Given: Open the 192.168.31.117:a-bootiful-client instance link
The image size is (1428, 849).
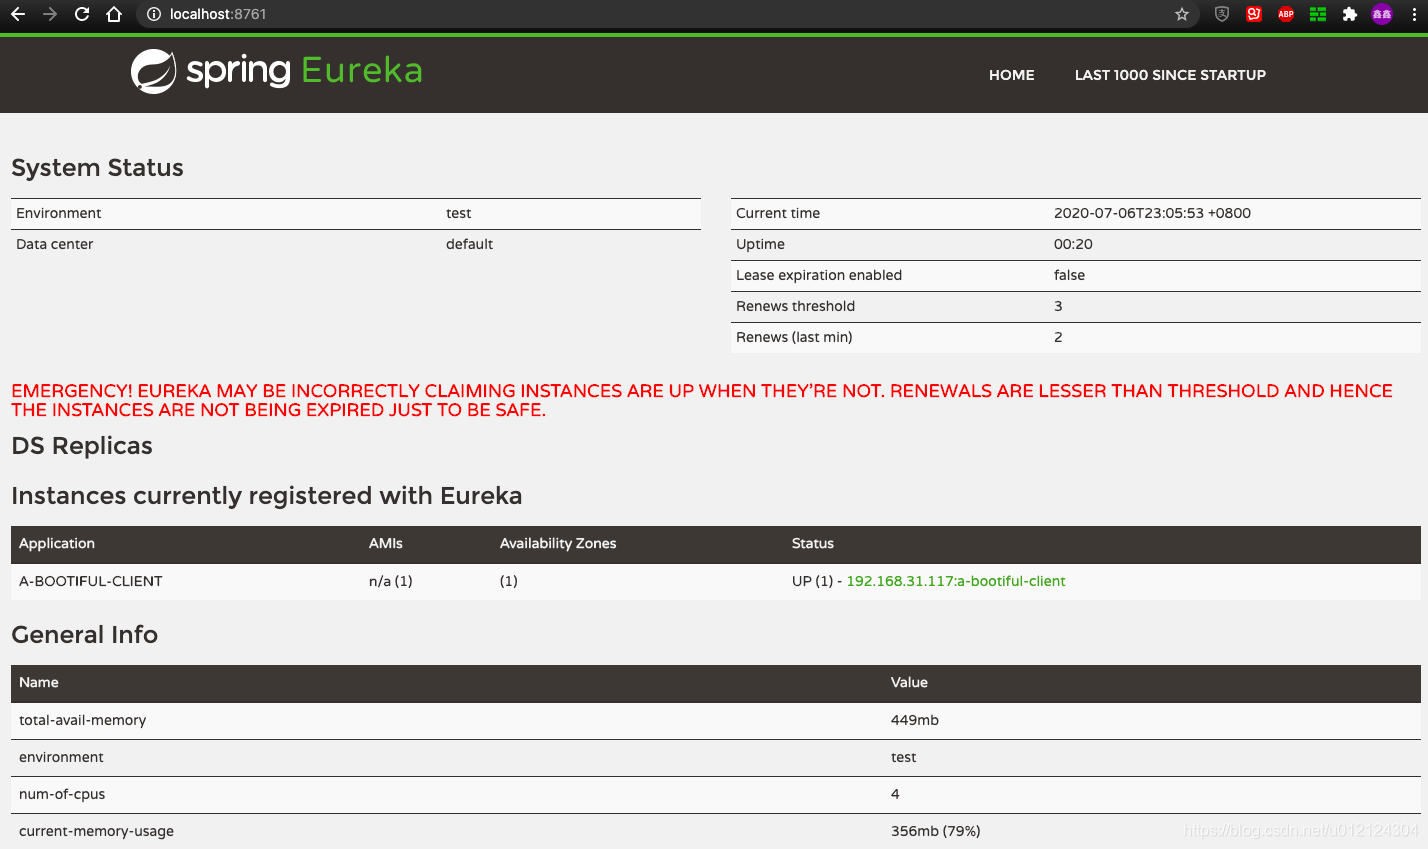Looking at the screenshot, I should (956, 581).
